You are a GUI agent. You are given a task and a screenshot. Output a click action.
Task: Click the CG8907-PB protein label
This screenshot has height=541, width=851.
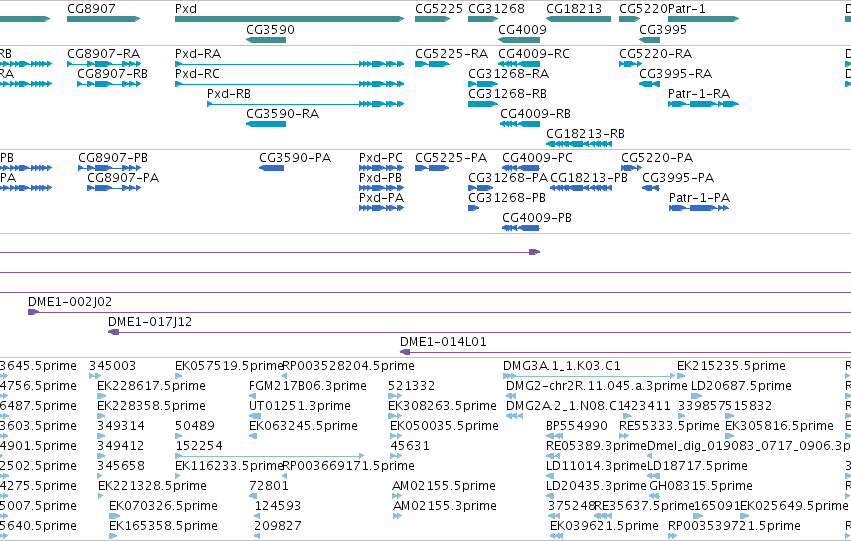click(x=113, y=158)
